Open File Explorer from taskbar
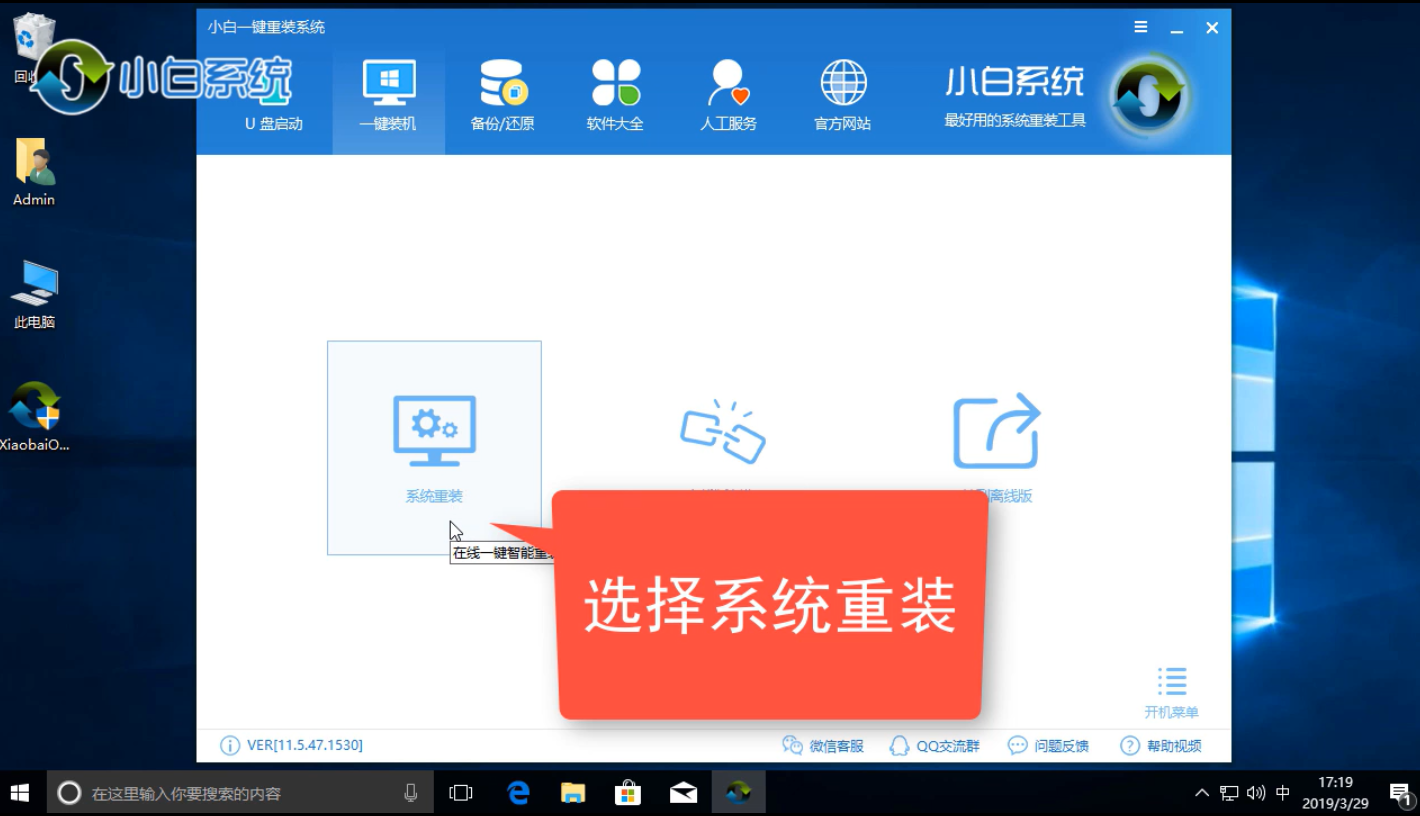The image size is (1420, 816). 573,793
